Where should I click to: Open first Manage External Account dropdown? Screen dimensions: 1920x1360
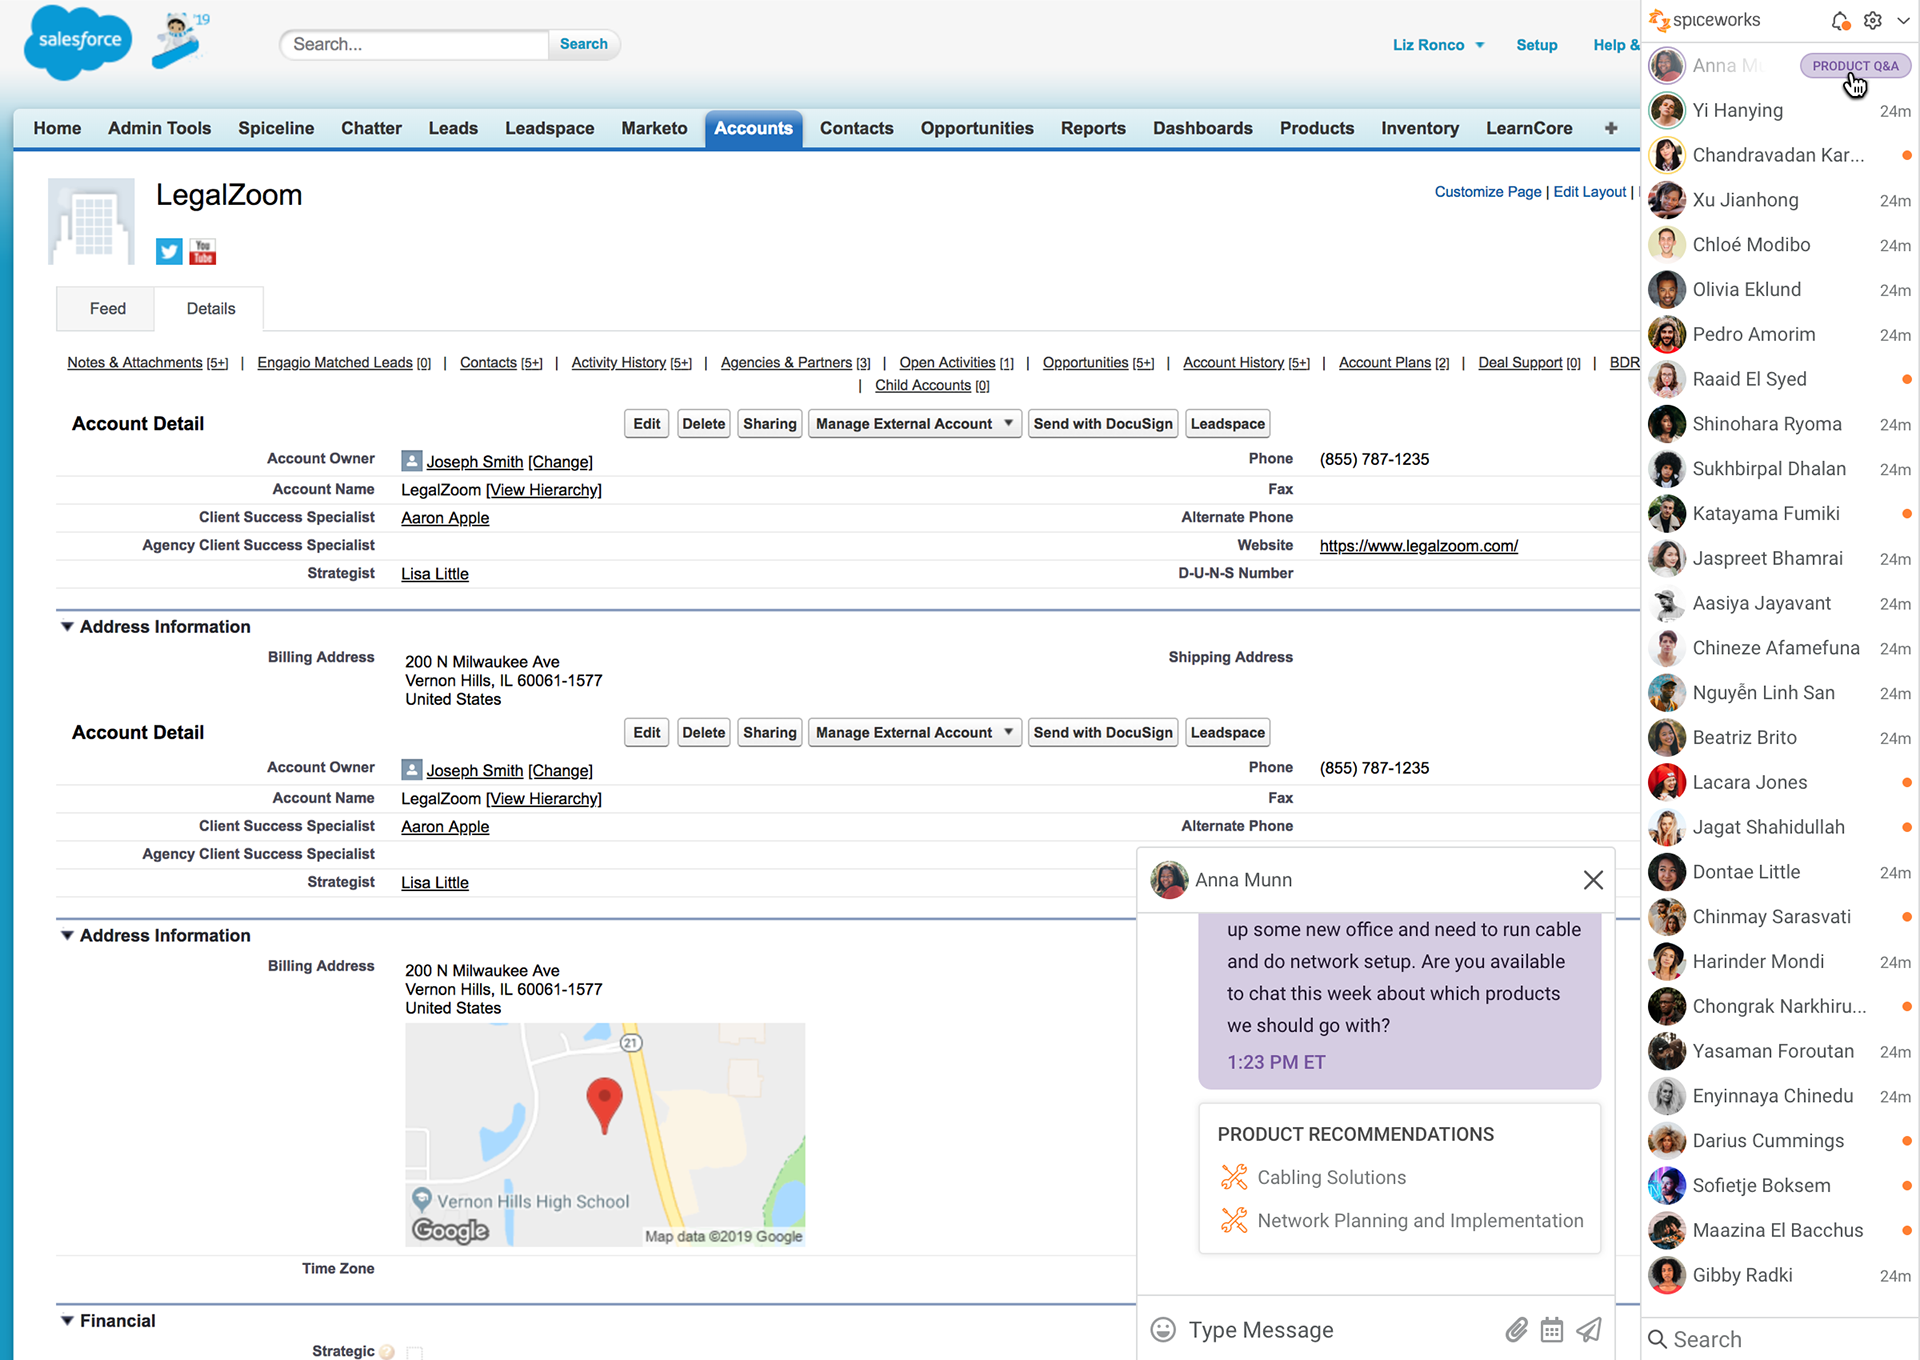[915, 424]
